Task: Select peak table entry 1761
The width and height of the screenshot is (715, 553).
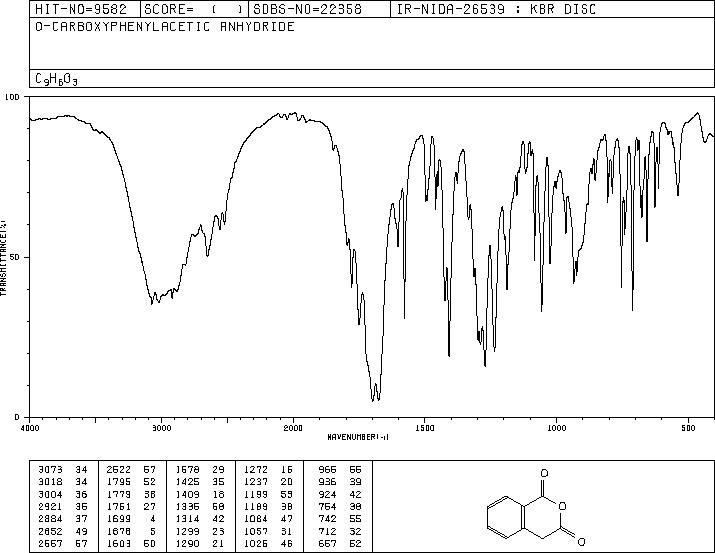Action: pyautogui.click(x=119, y=507)
